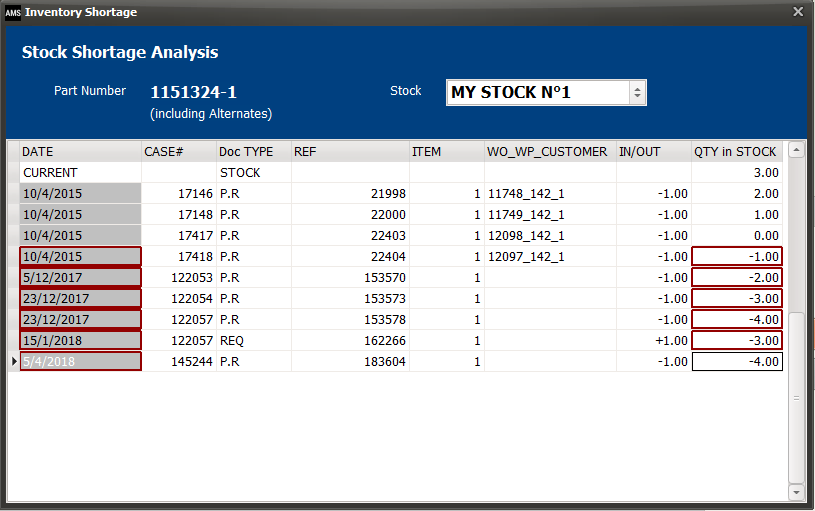Select customer cell 12097_142_1
The image size is (815, 511).
550,256
